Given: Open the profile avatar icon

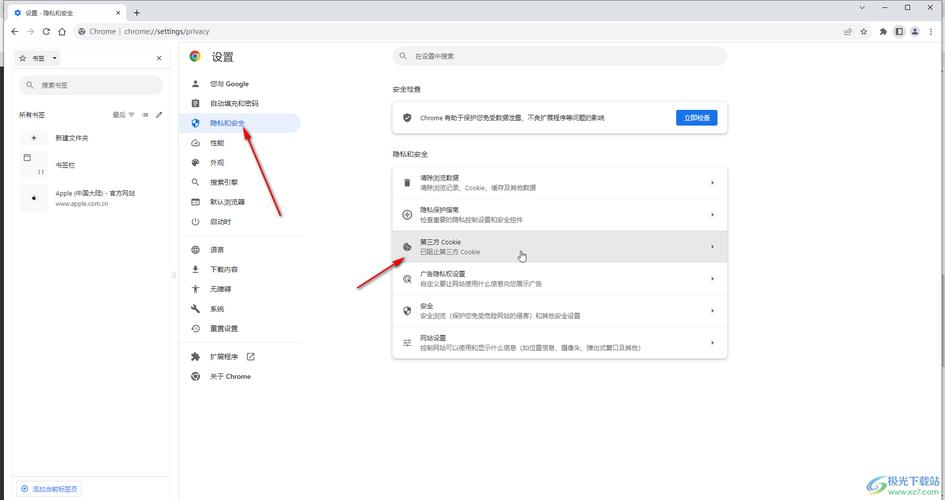Looking at the screenshot, I should click(915, 31).
